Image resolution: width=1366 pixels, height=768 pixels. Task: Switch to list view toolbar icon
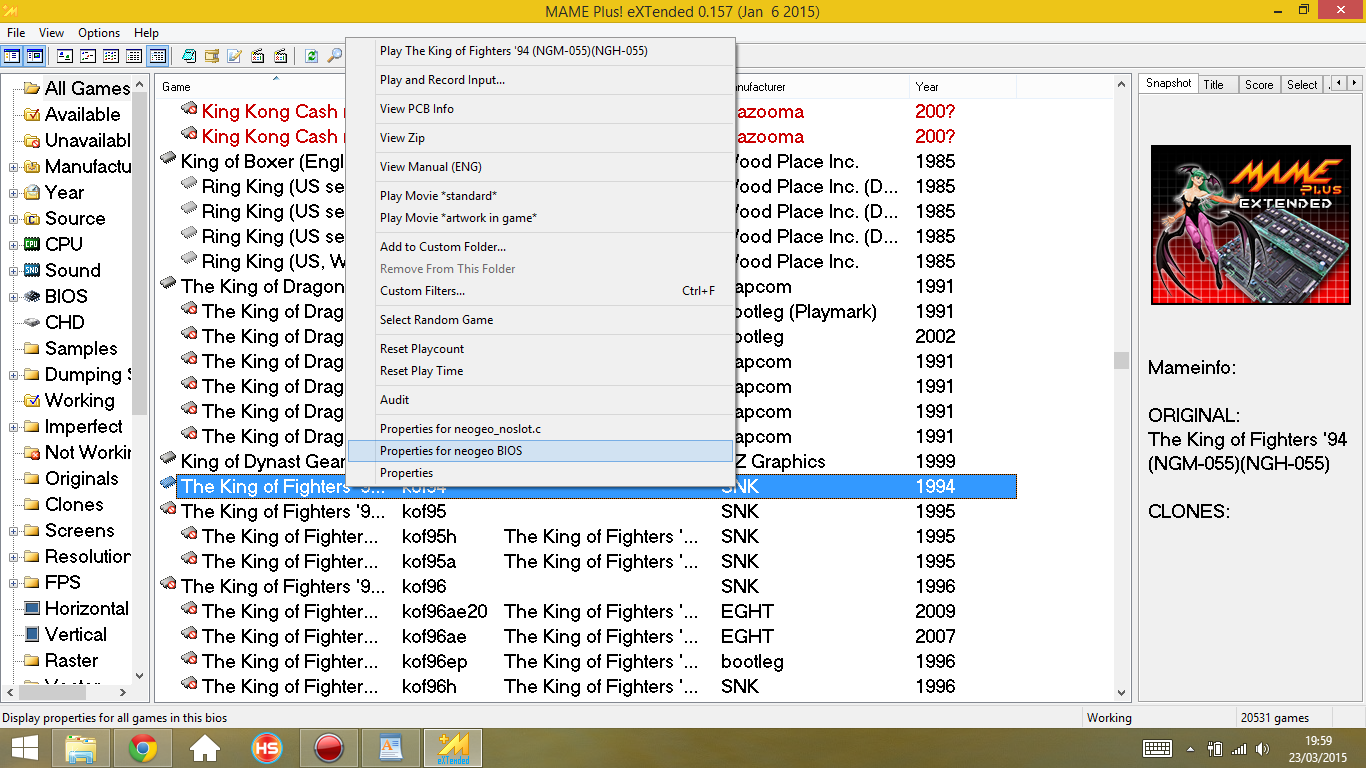pos(111,56)
